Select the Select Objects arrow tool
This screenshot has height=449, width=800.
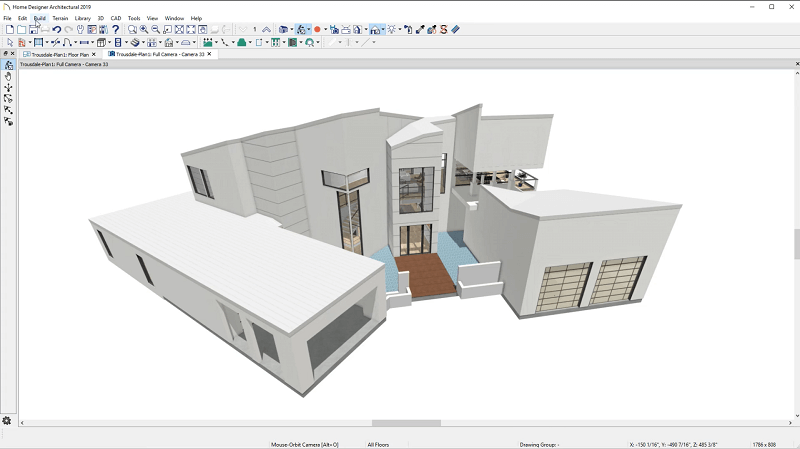[10, 42]
